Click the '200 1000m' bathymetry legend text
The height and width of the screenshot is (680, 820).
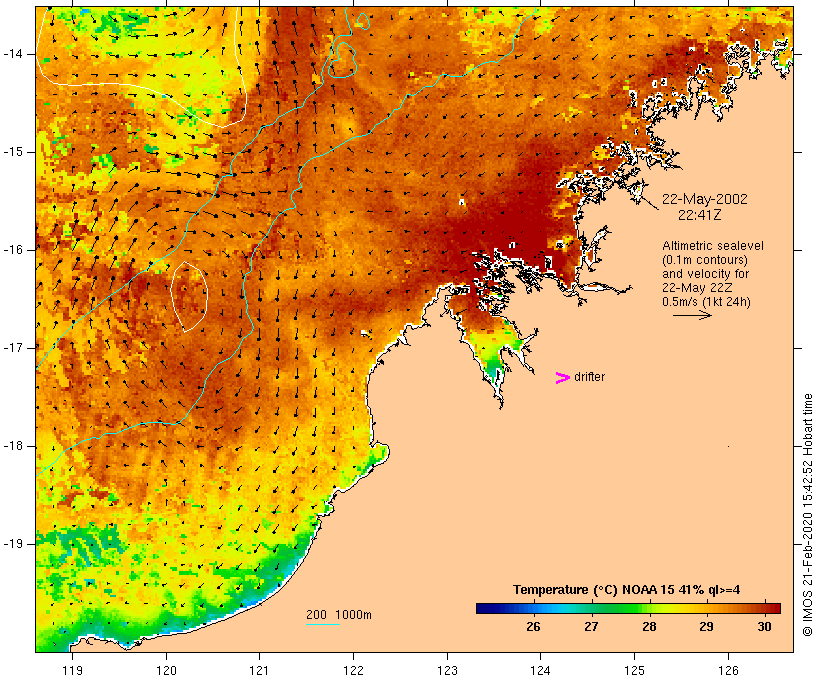tap(339, 615)
